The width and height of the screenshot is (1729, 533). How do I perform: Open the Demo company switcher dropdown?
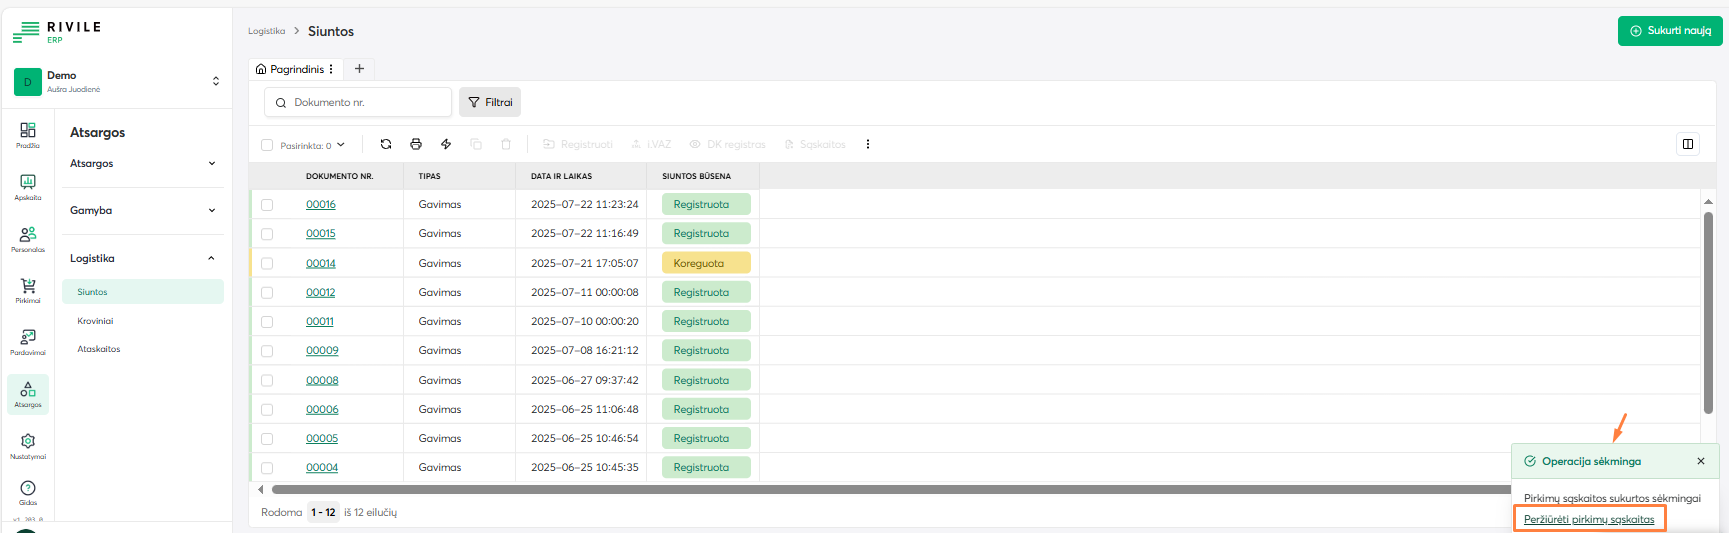(118, 81)
